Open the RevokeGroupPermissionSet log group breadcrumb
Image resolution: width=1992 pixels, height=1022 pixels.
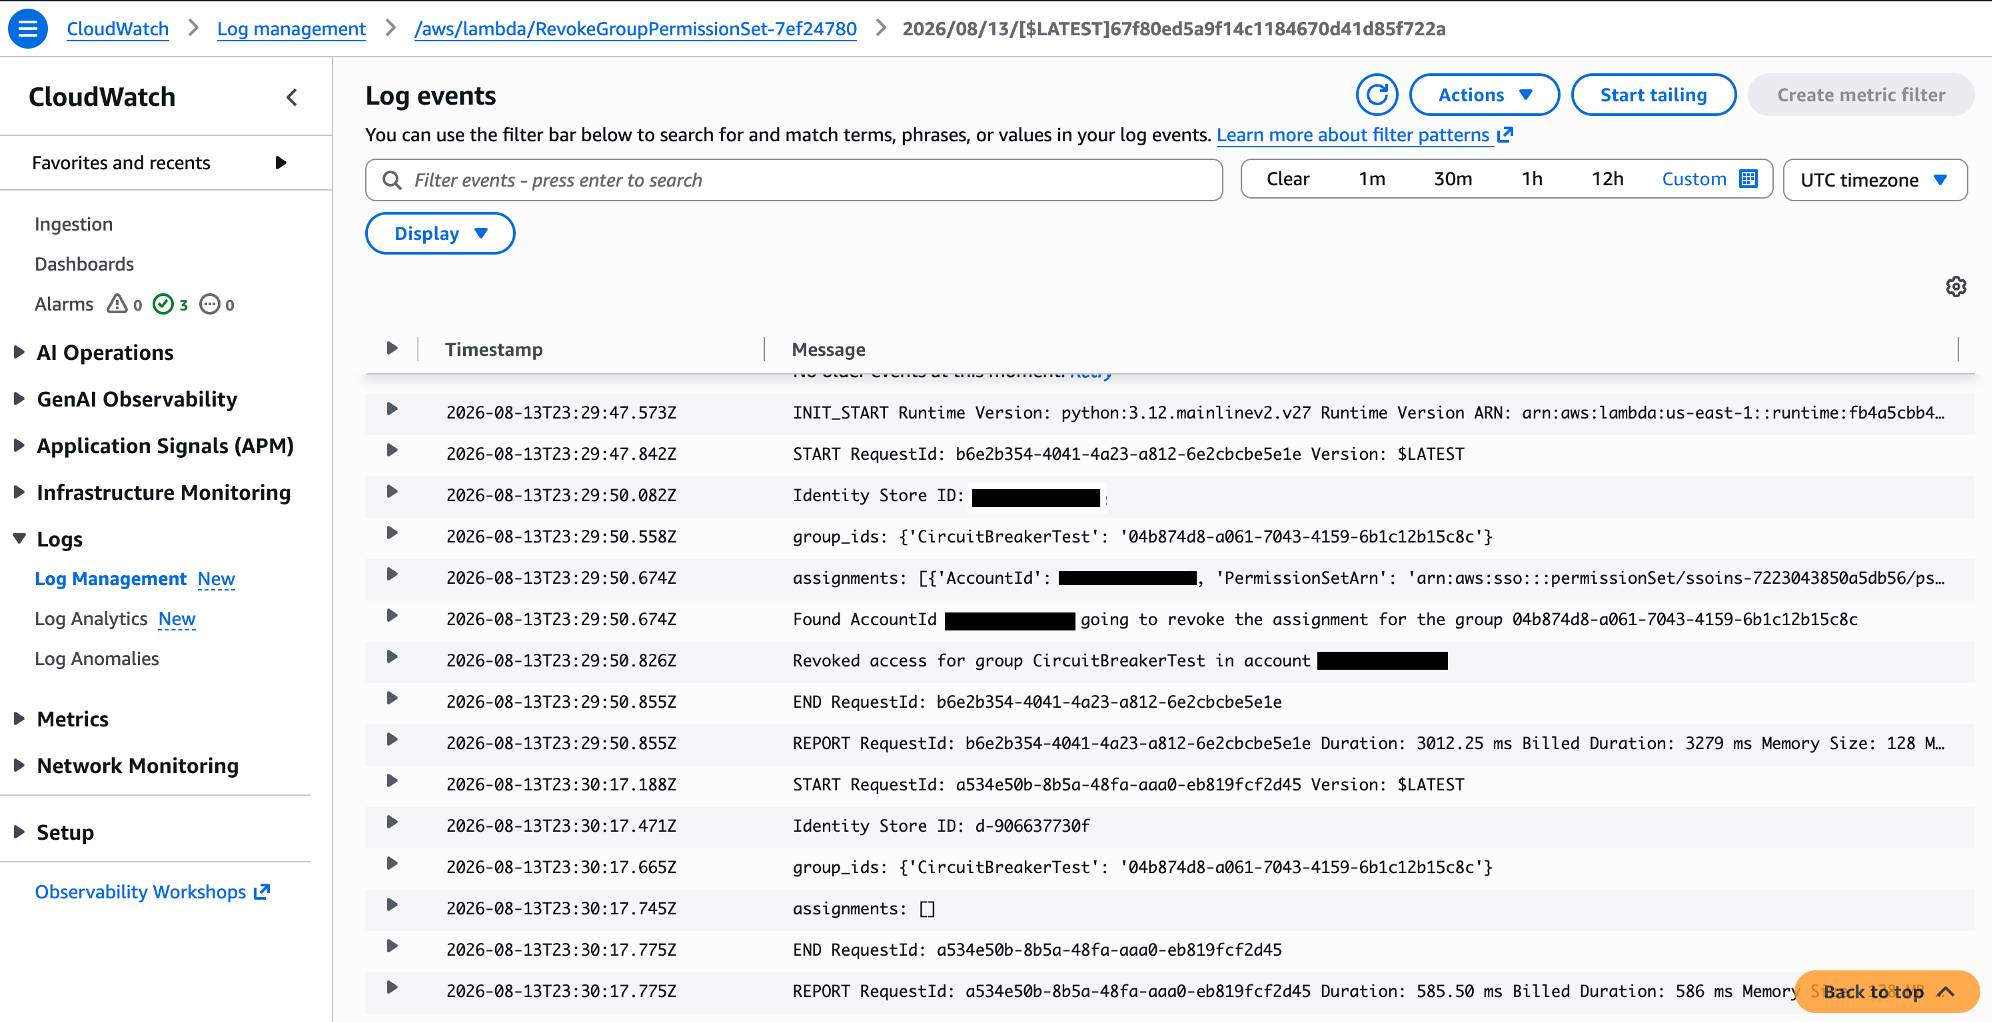[636, 29]
